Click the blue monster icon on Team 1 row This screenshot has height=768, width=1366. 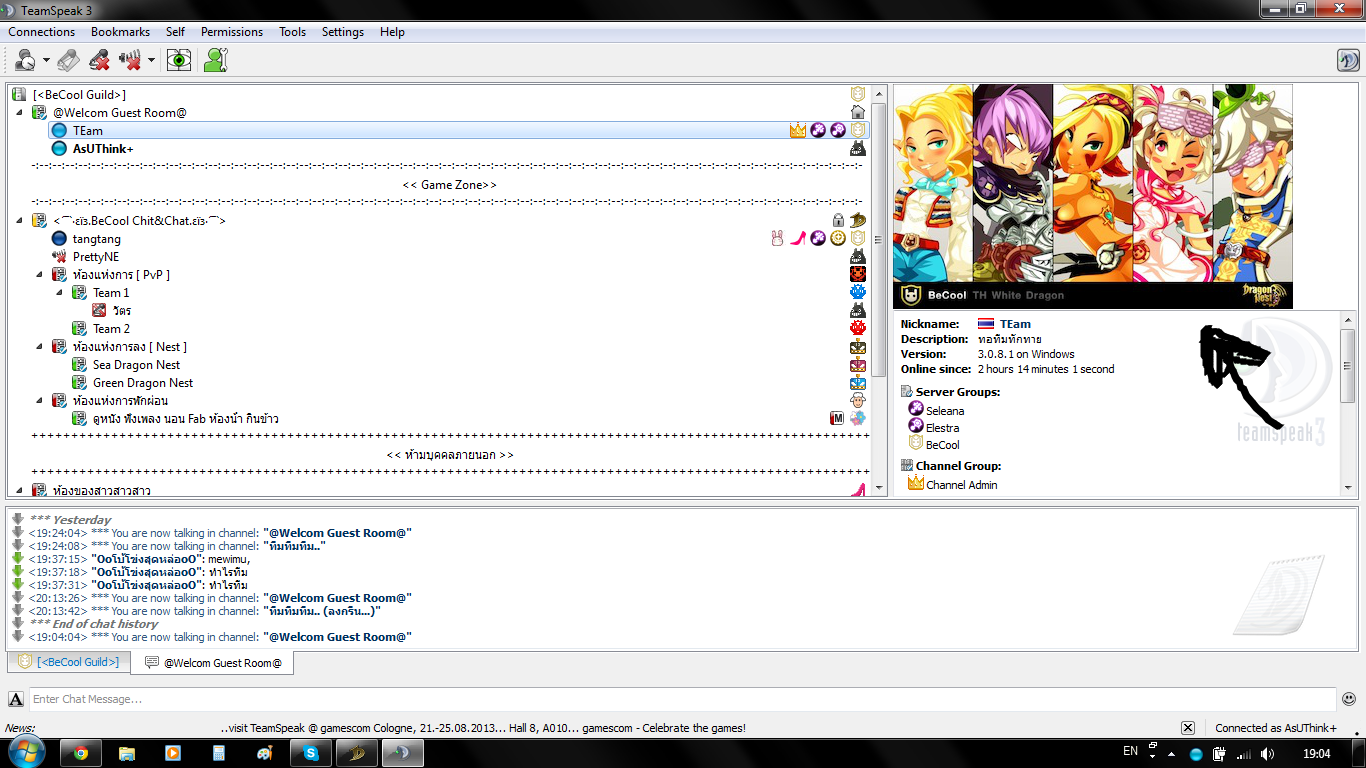(858, 292)
